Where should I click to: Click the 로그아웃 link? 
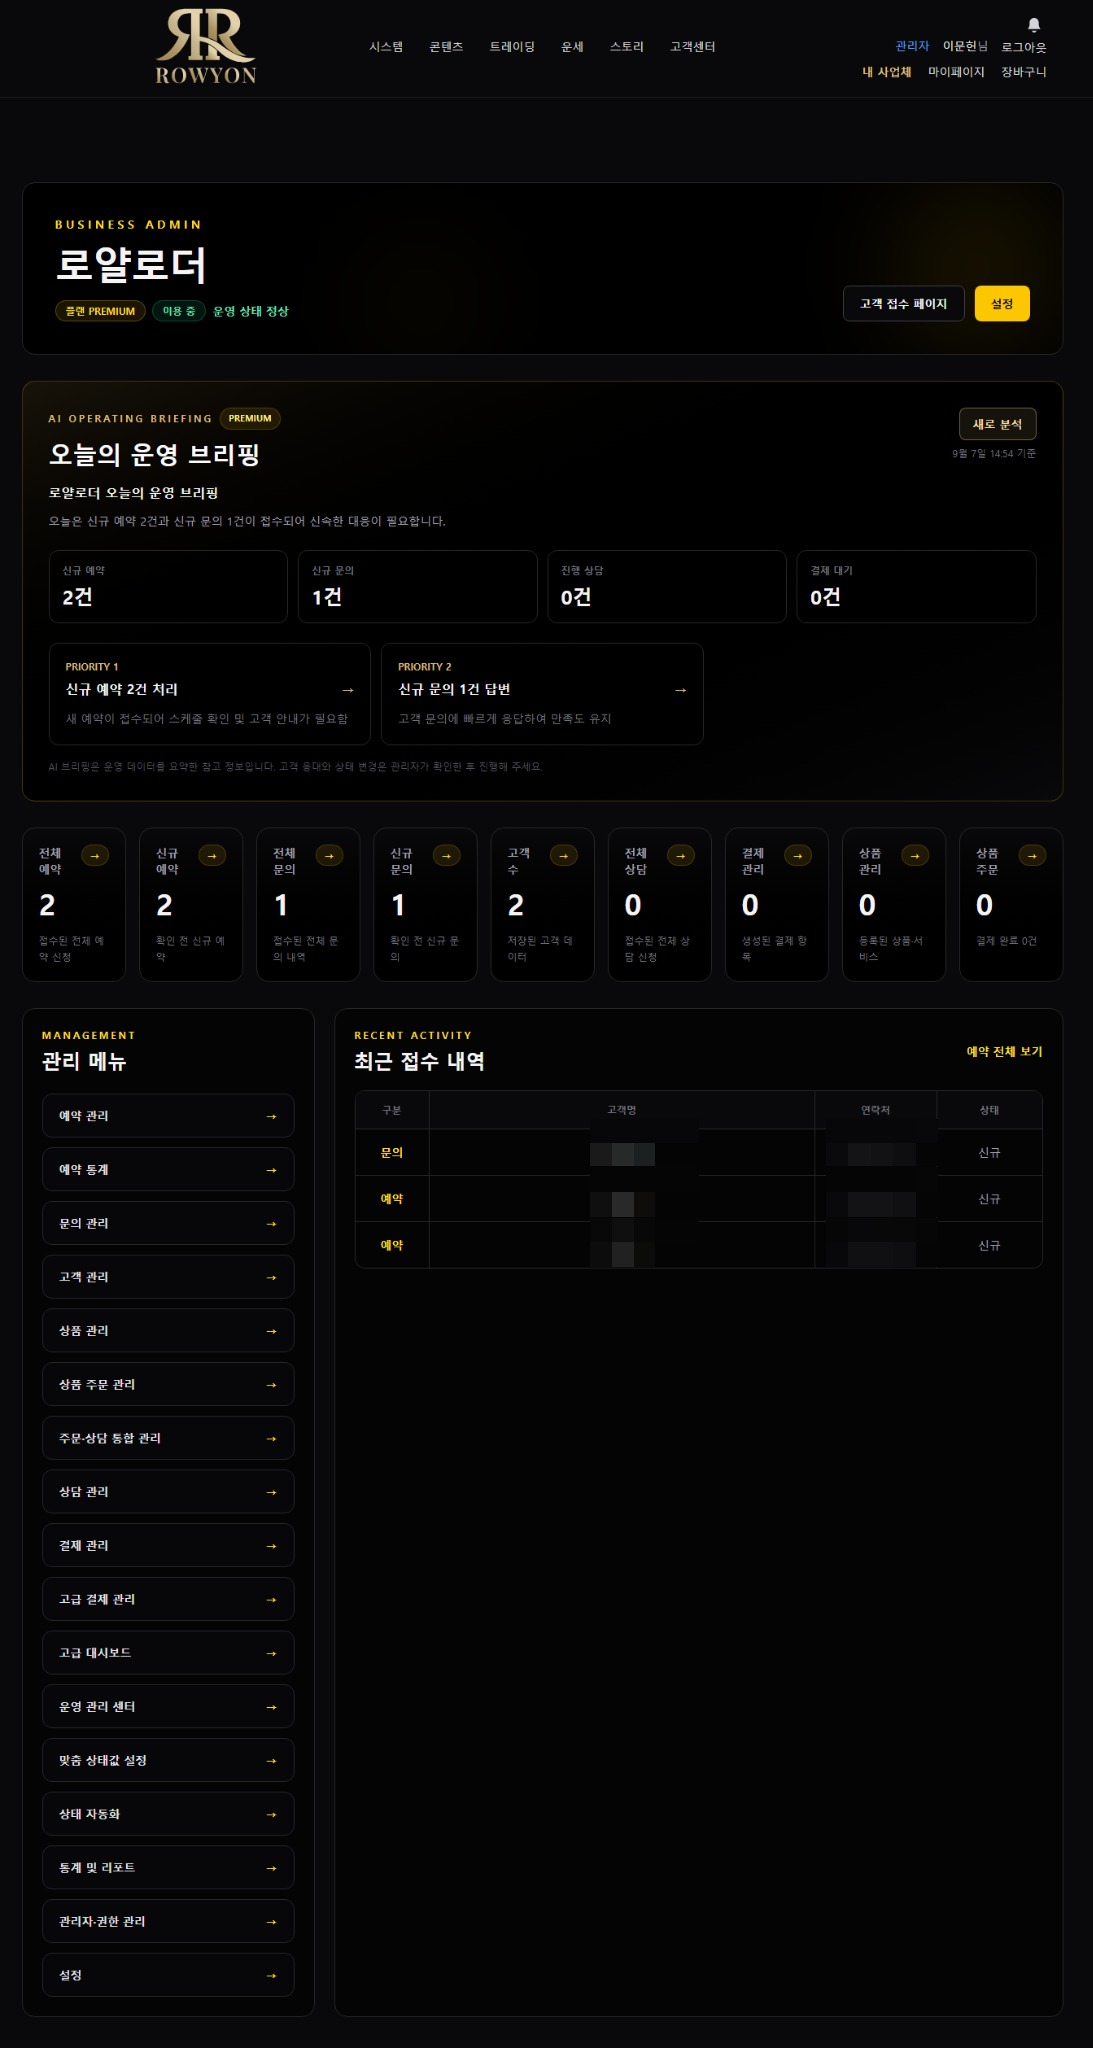click(1024, 47)
